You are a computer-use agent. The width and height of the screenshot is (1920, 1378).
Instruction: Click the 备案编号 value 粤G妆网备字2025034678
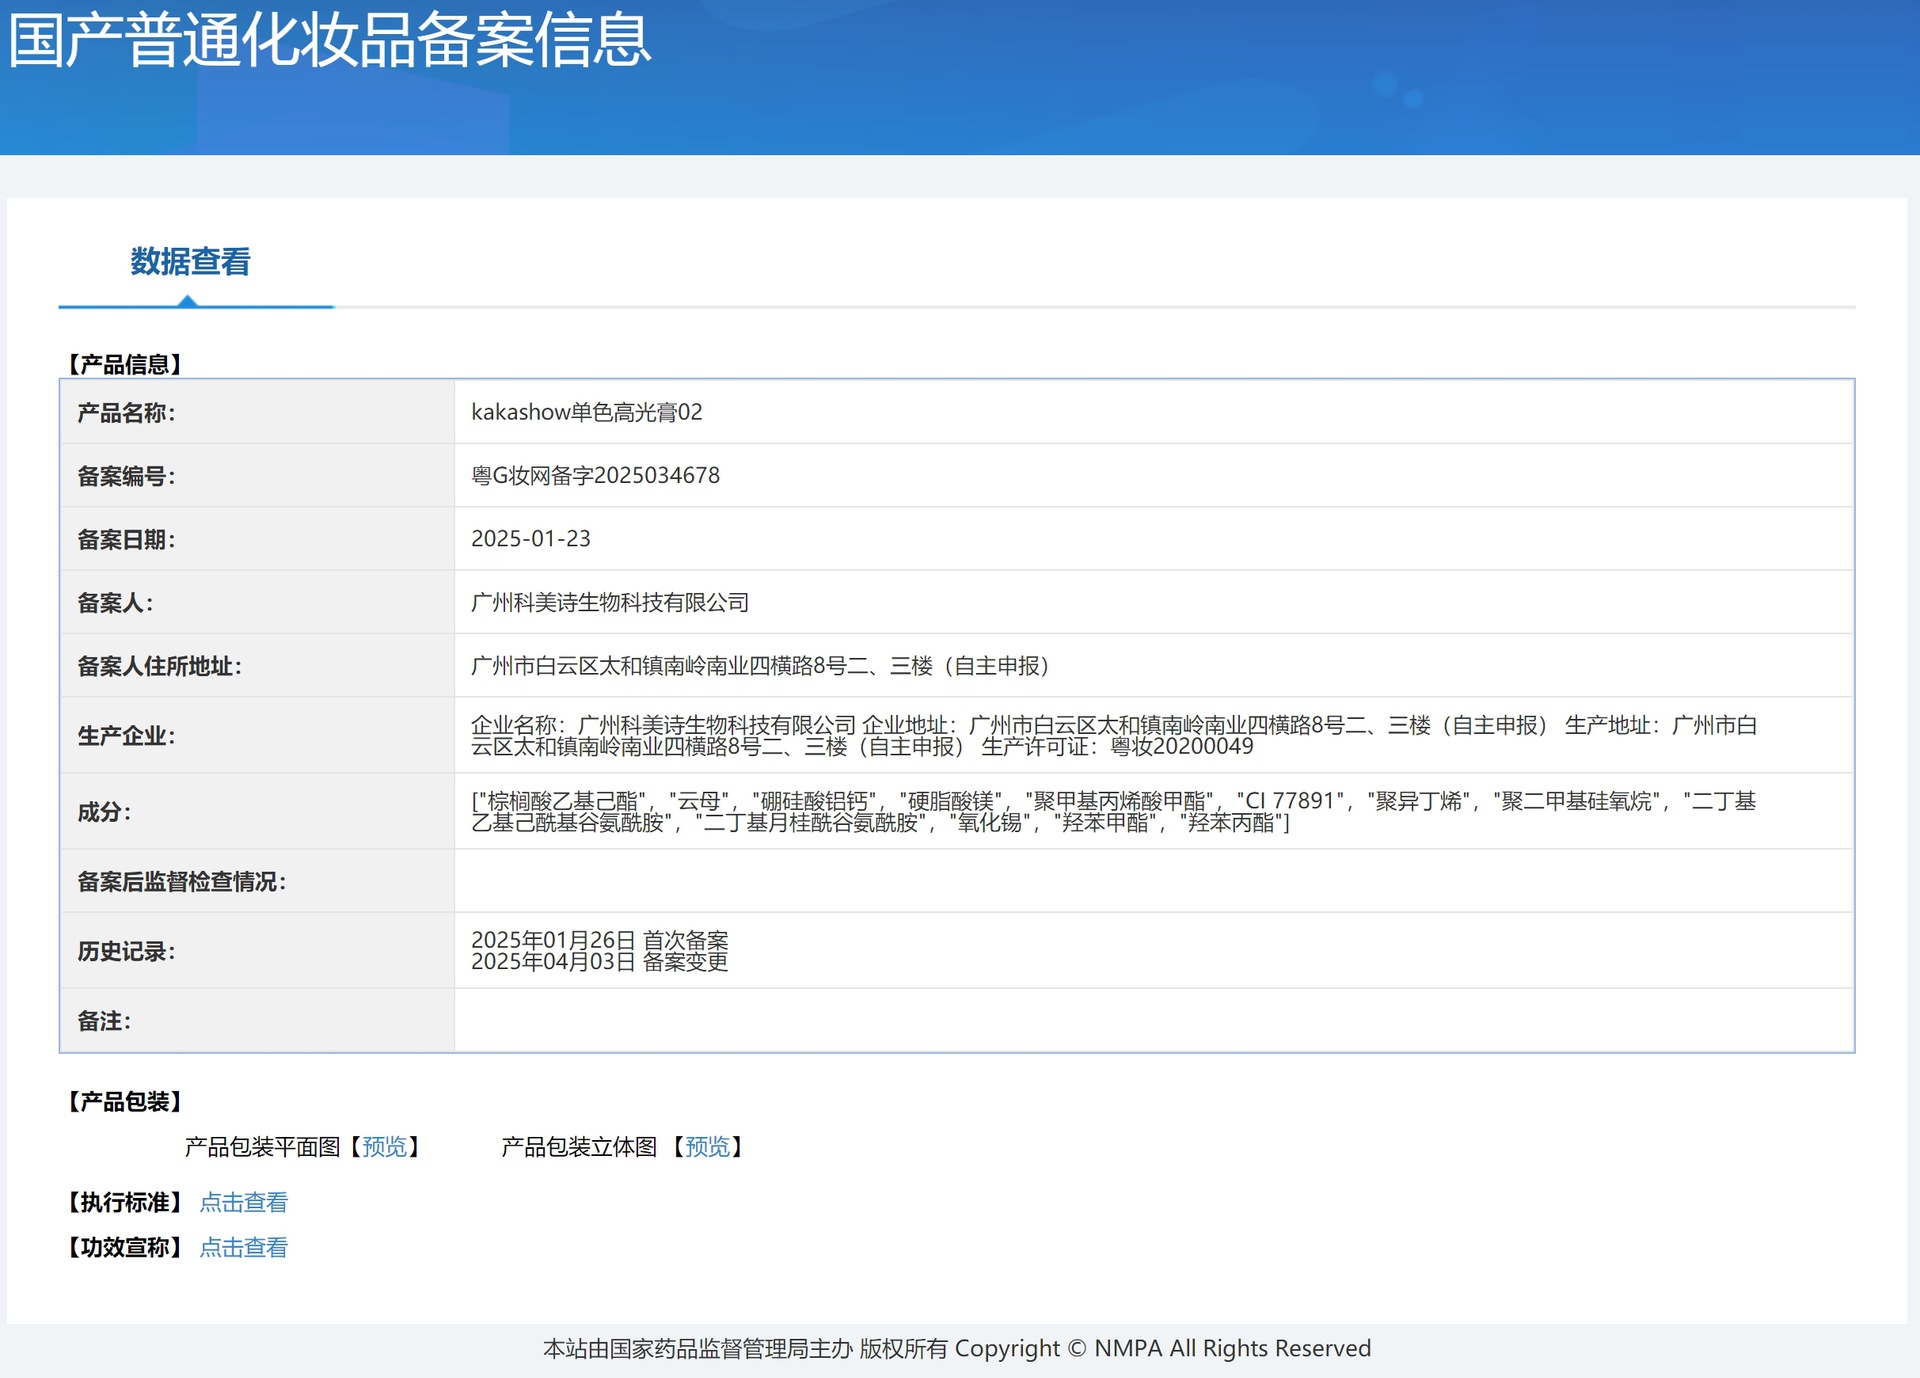(595, 475)
